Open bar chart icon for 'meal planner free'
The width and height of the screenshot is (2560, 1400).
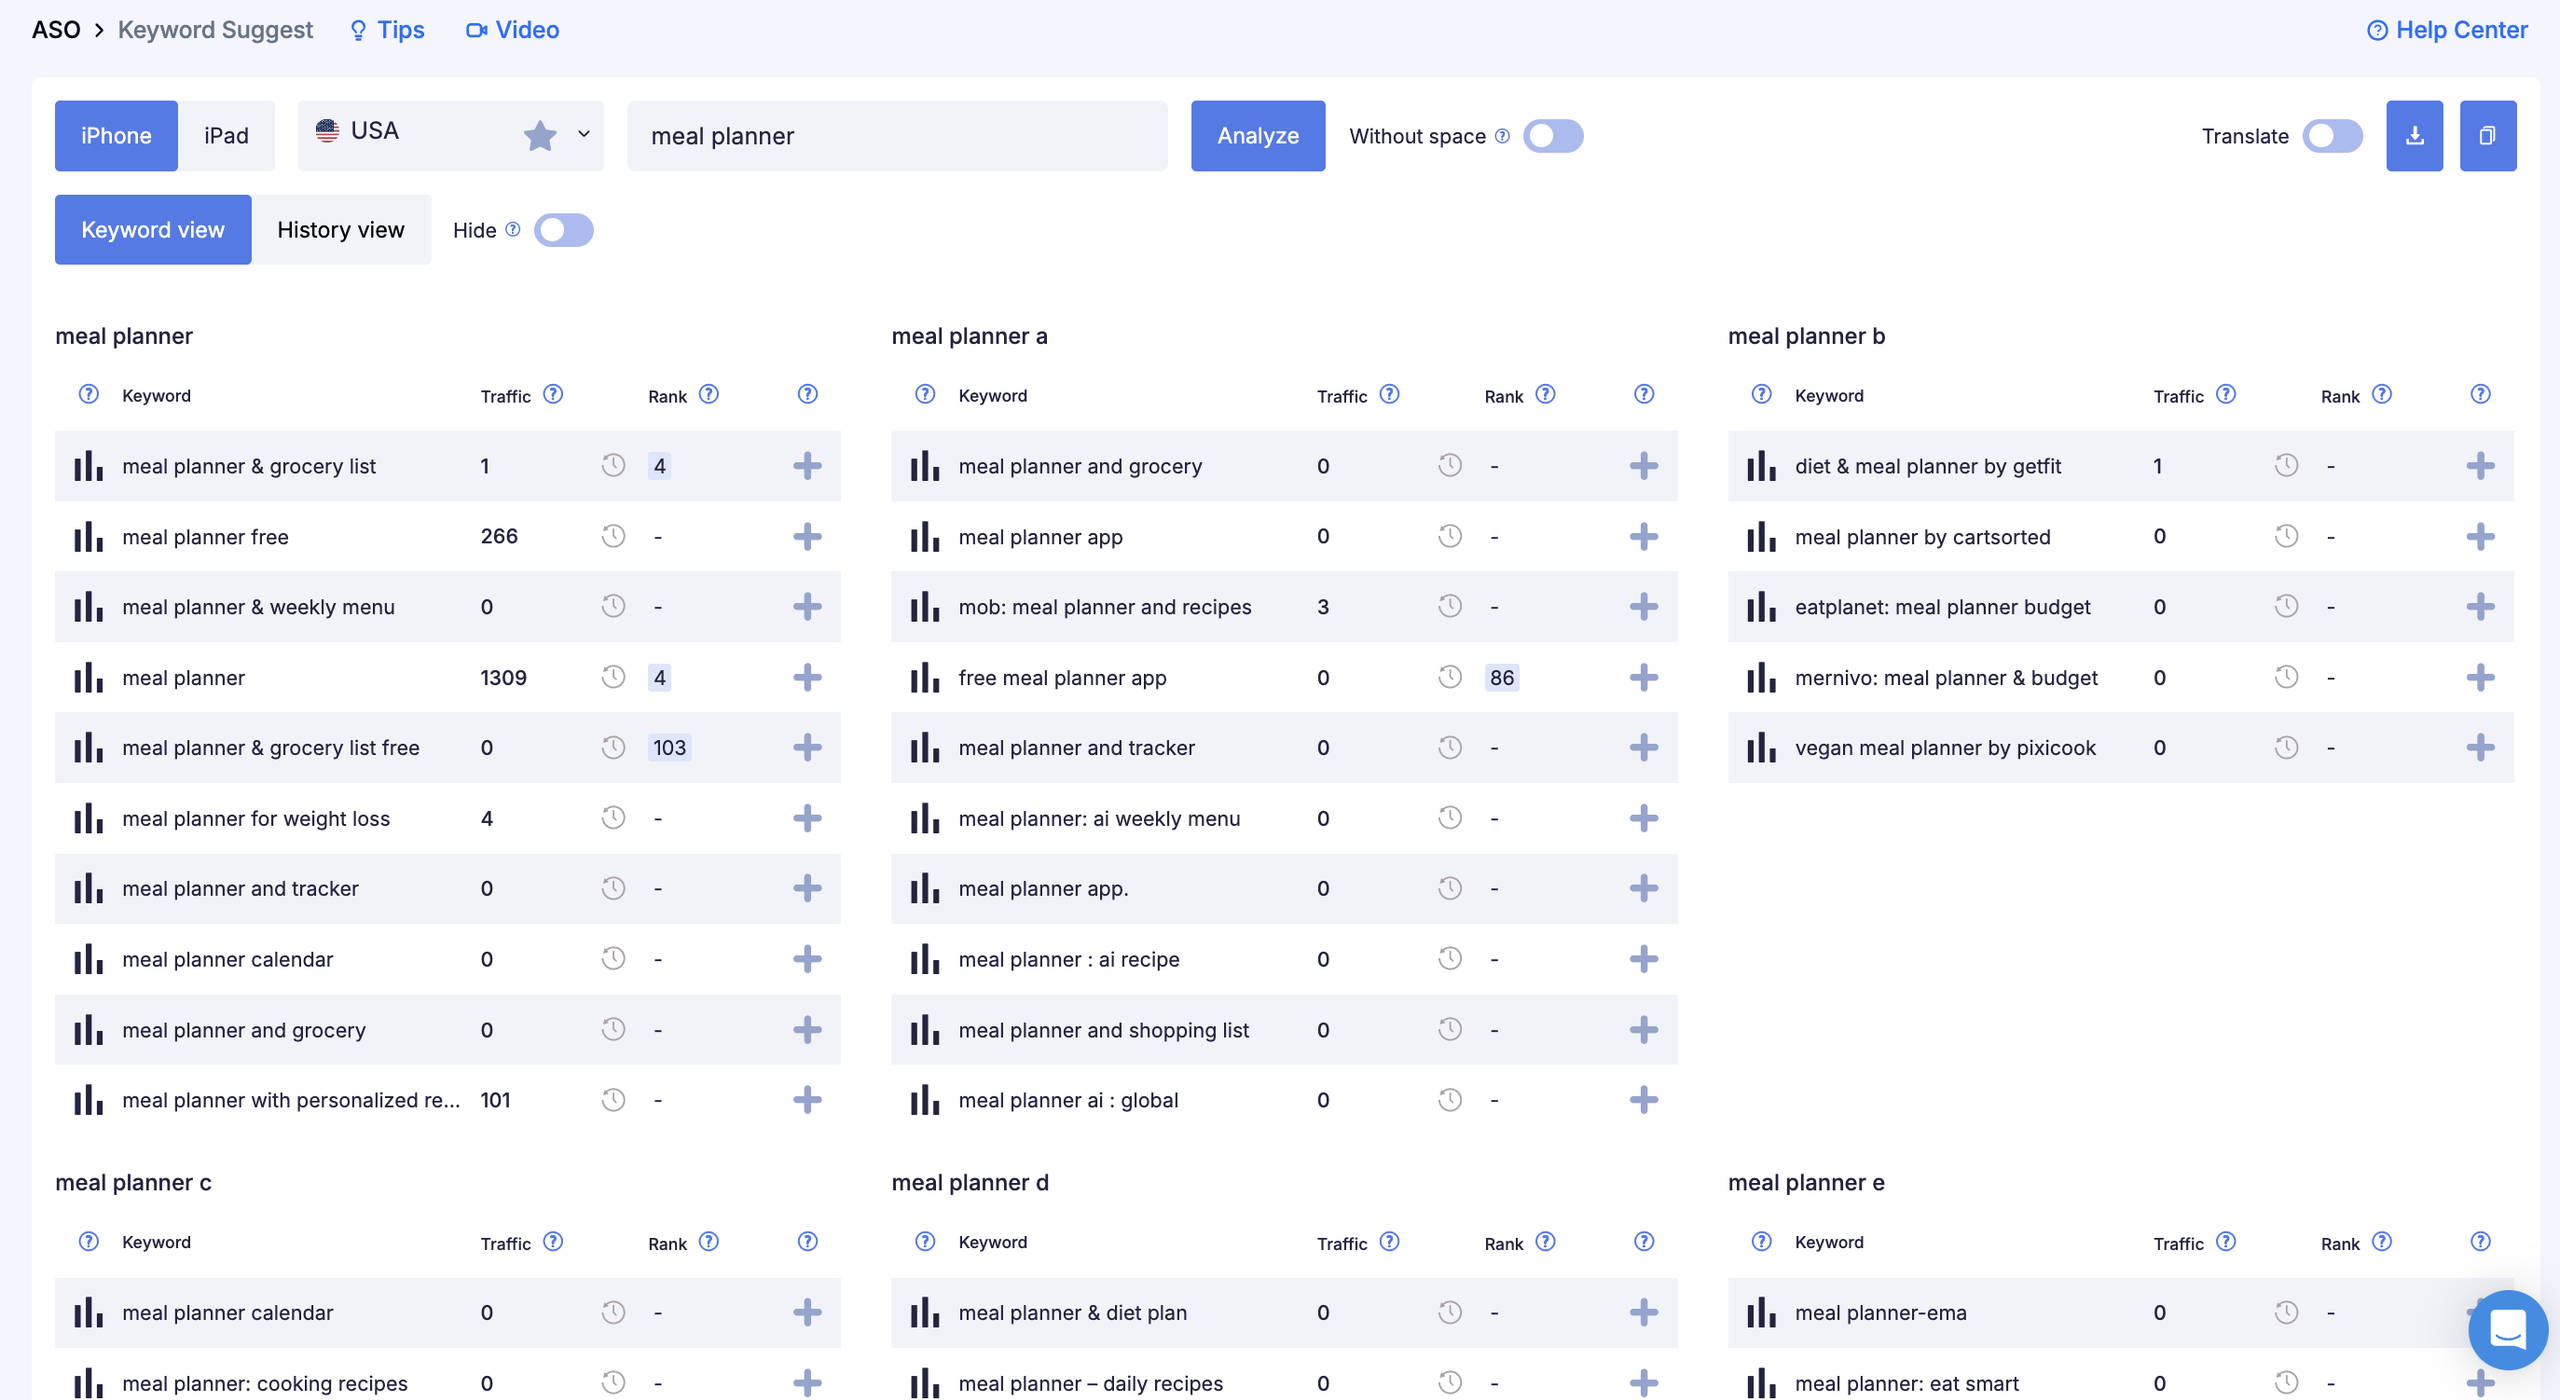(88, 537)
